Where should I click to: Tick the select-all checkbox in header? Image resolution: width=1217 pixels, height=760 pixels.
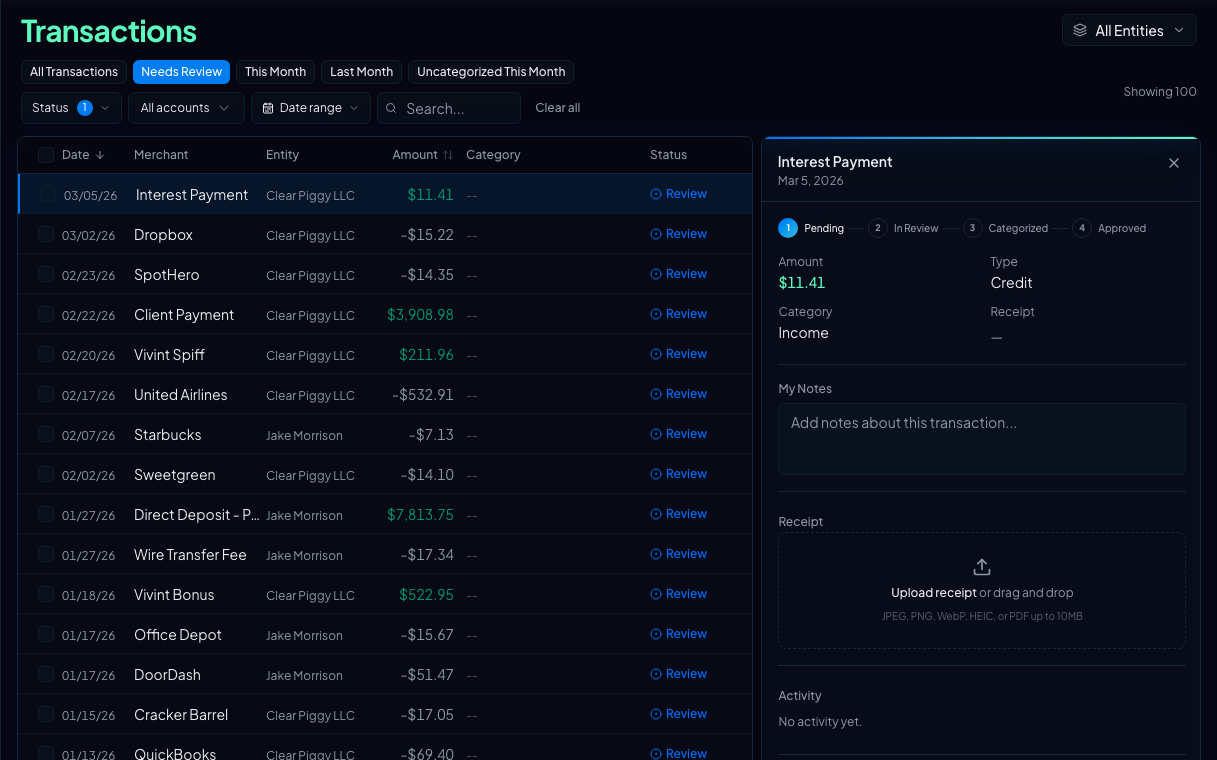pyautogui.click(x=46, y=155)
